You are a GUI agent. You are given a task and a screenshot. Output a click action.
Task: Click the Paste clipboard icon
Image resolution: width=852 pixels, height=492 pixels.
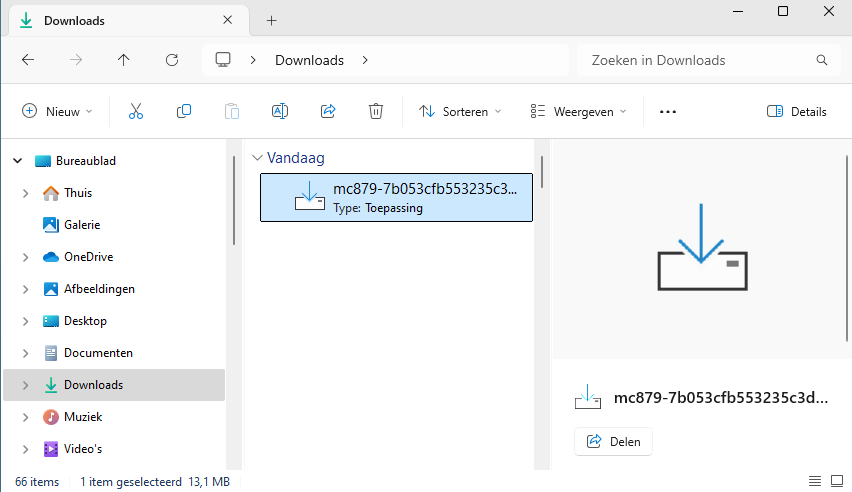coord(231,111)
